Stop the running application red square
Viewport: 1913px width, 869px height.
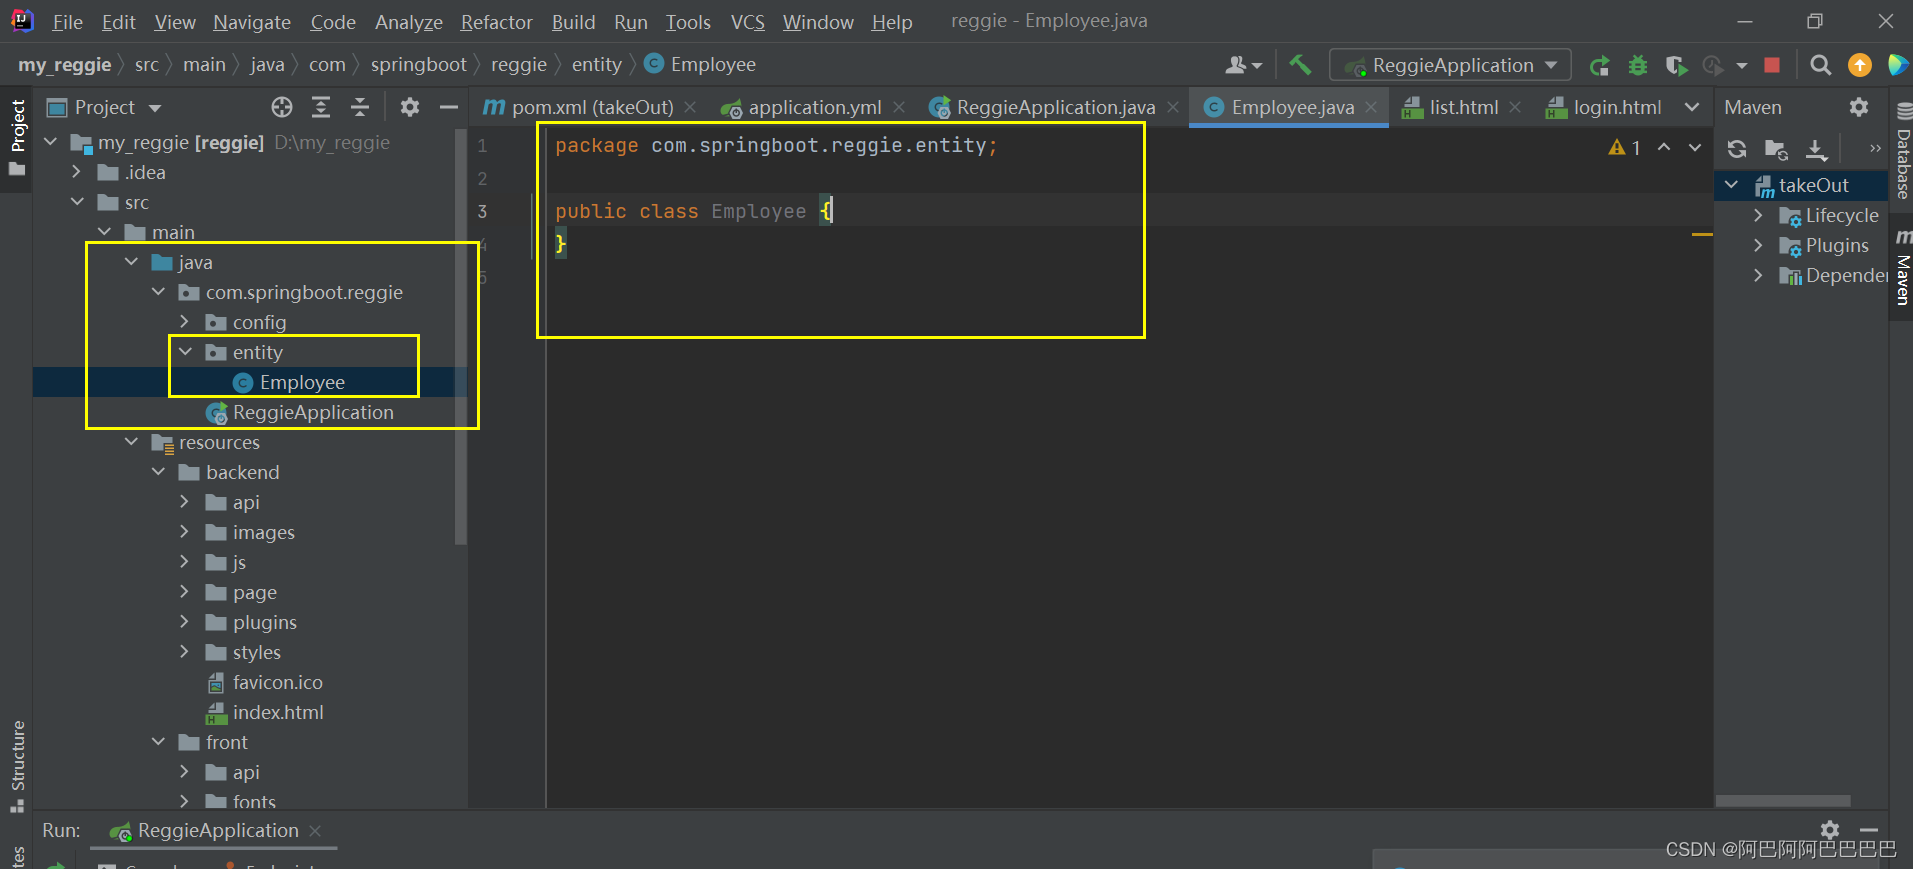click(1772, 65)
